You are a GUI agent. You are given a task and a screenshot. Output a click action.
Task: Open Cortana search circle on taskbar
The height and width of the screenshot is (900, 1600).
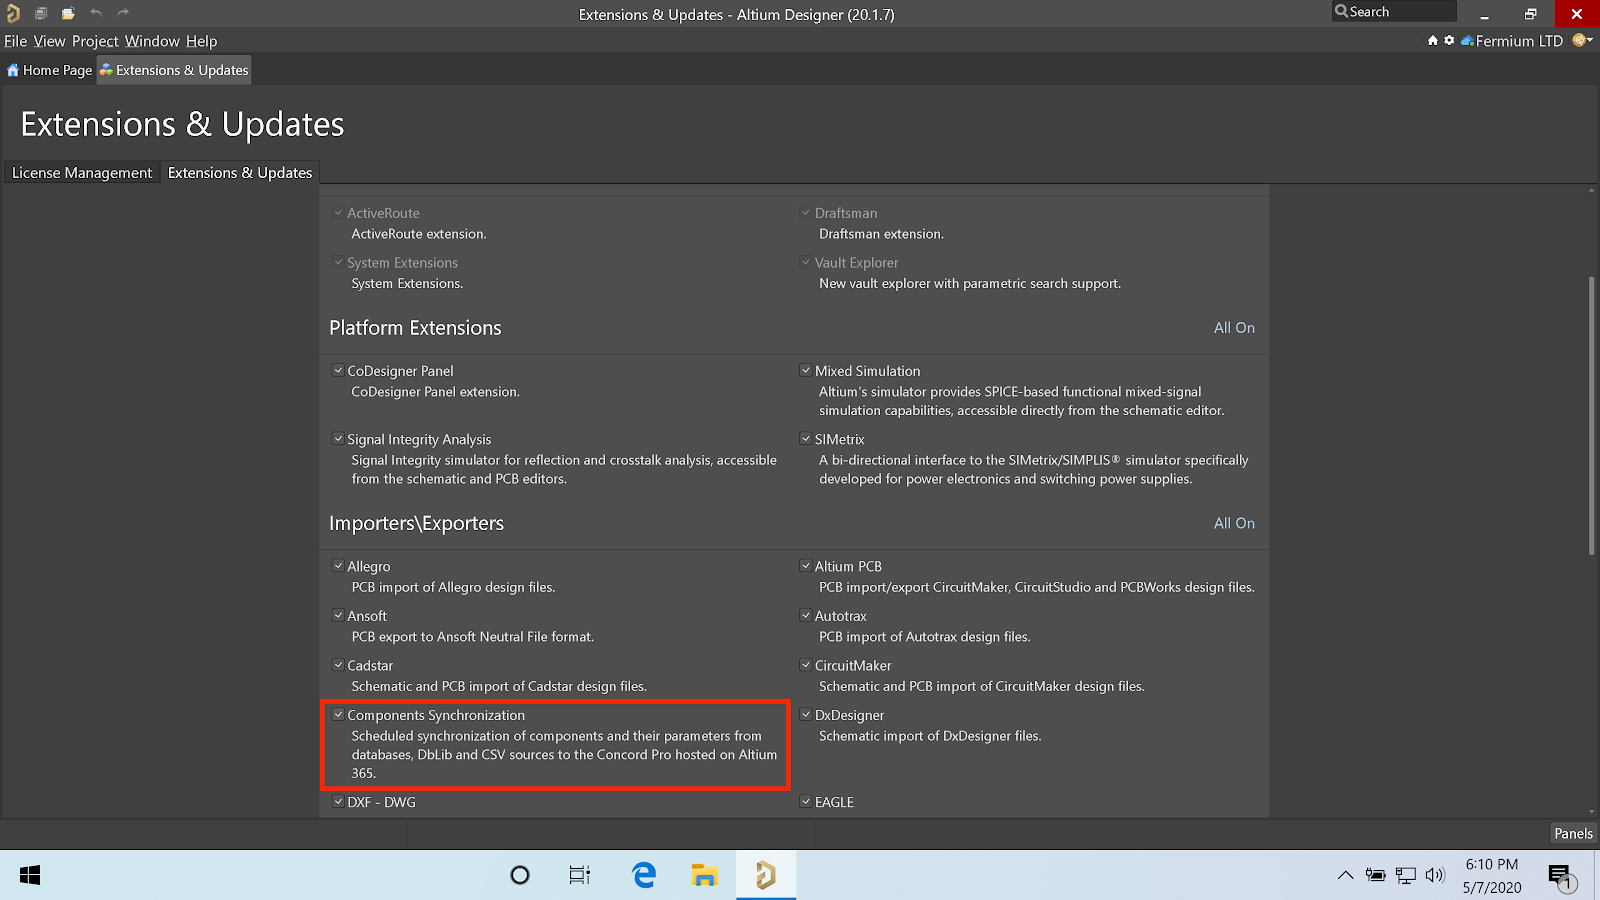(x=520, y=875)
